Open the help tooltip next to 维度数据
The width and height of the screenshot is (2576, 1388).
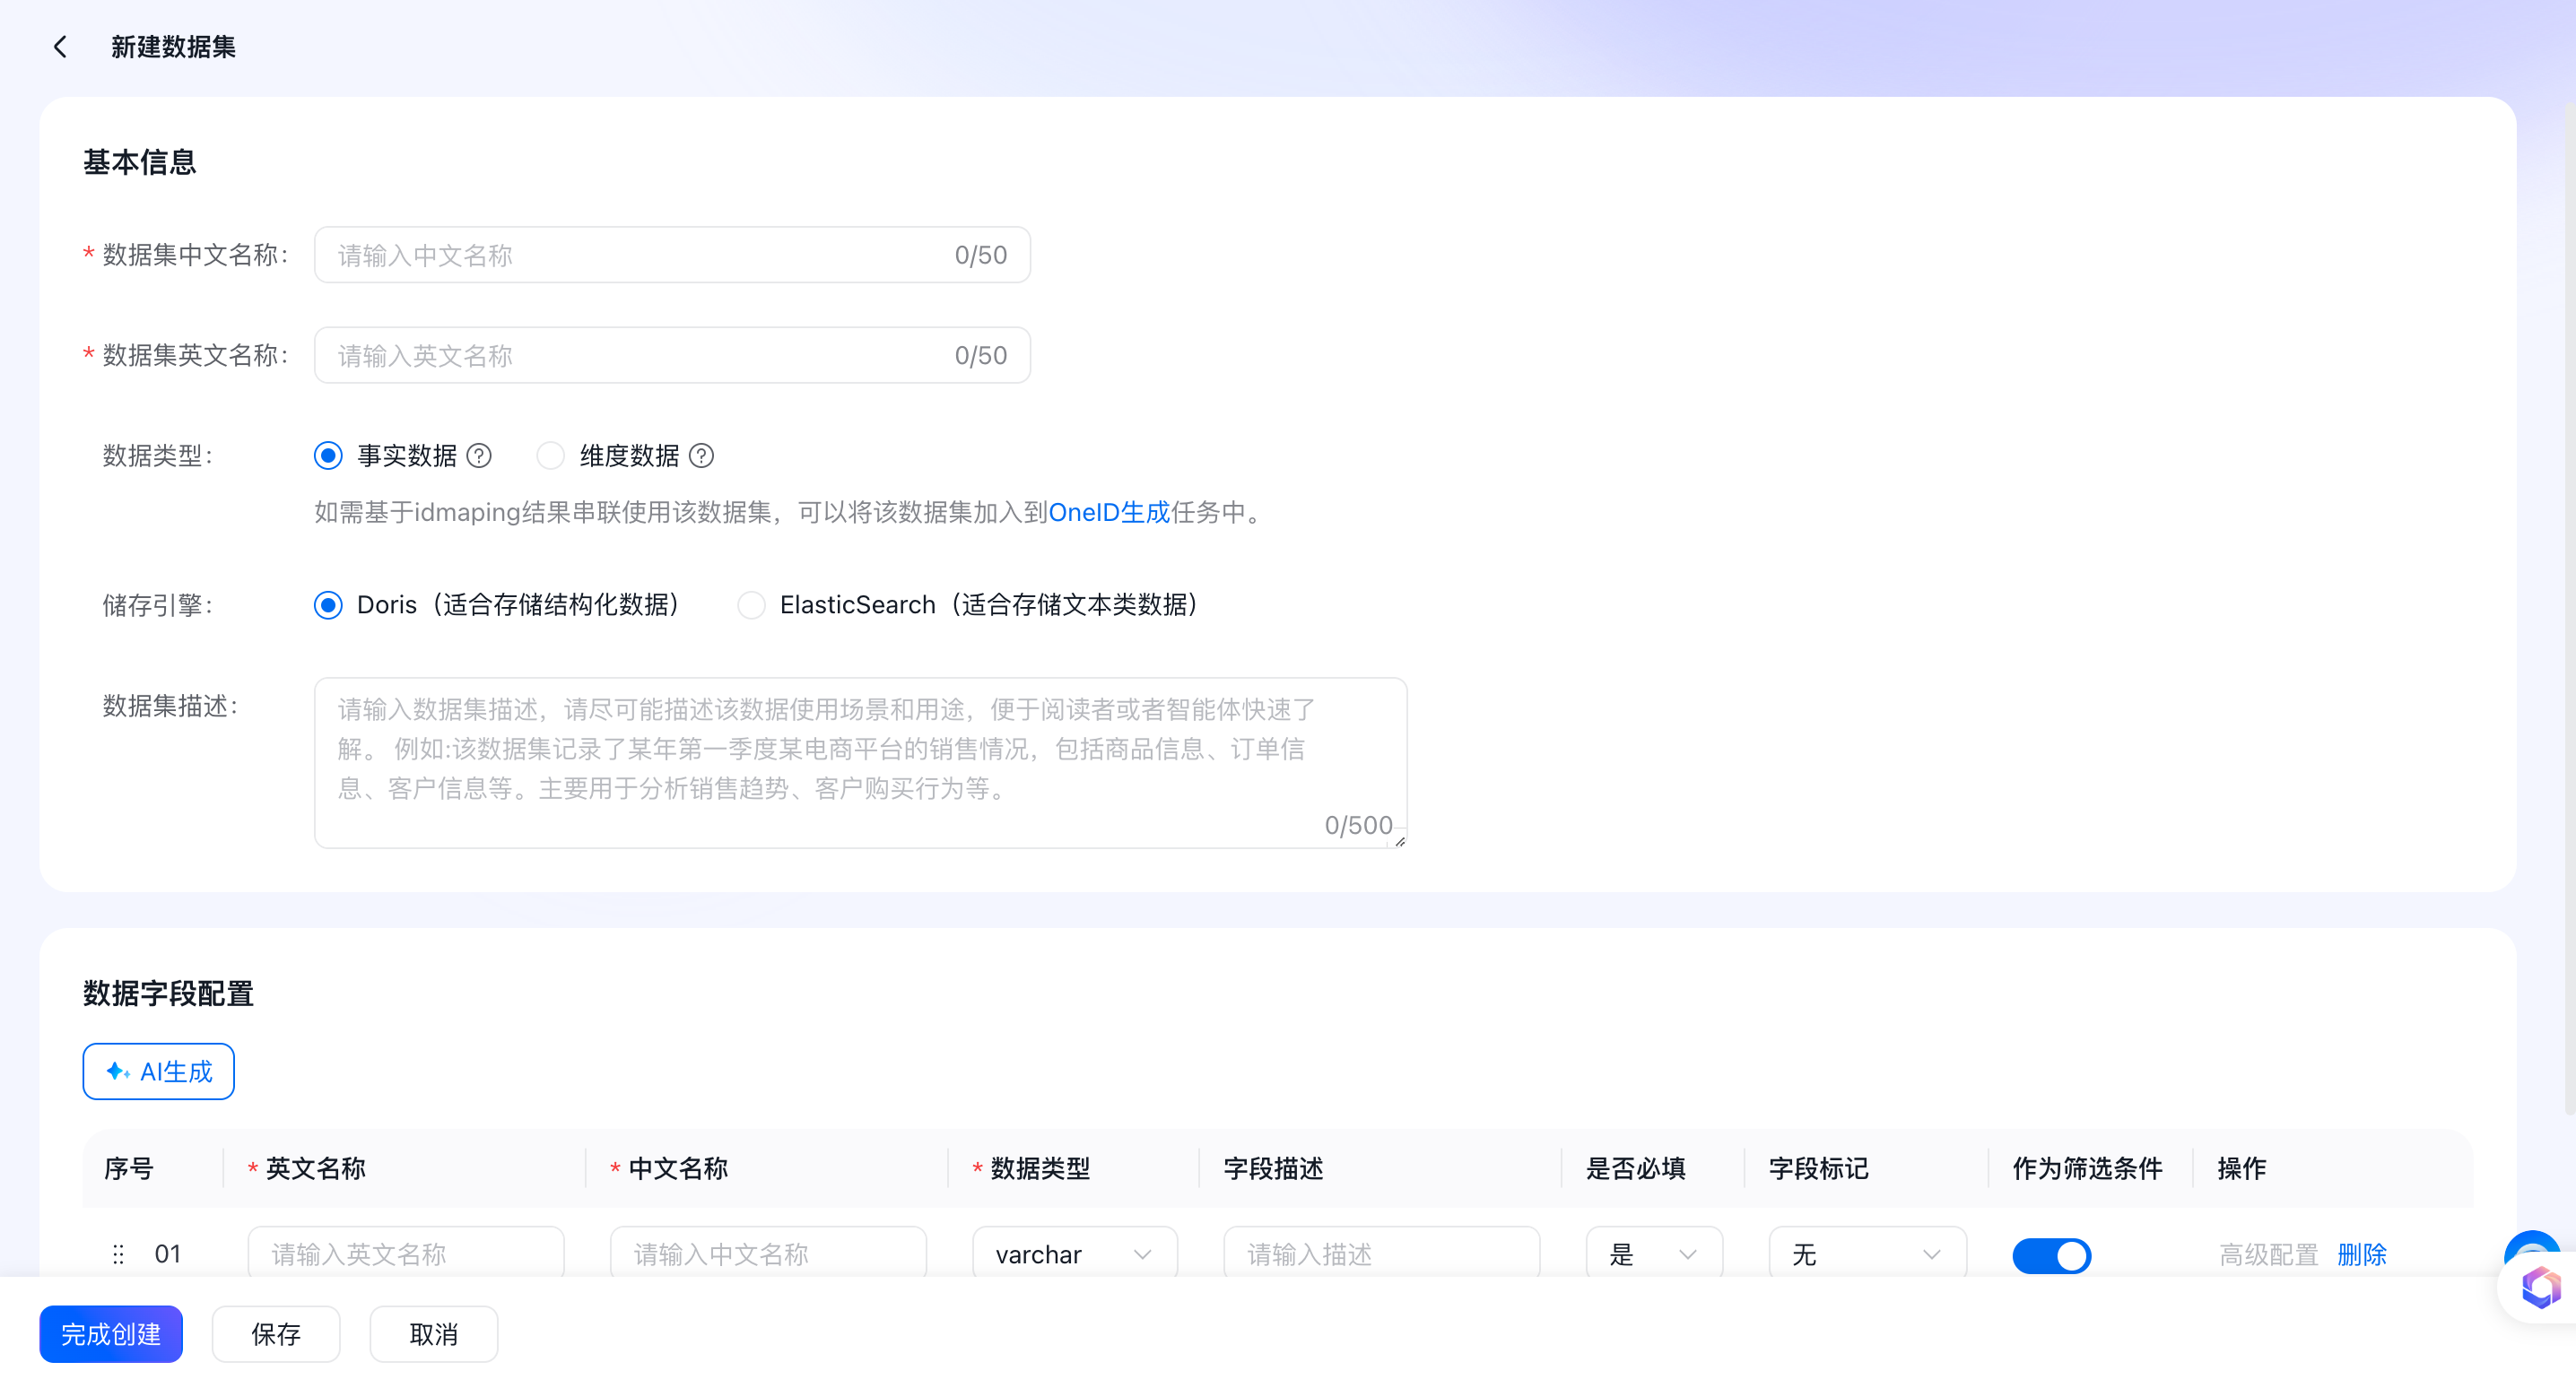pyautogui.click(x=702, y=455)
